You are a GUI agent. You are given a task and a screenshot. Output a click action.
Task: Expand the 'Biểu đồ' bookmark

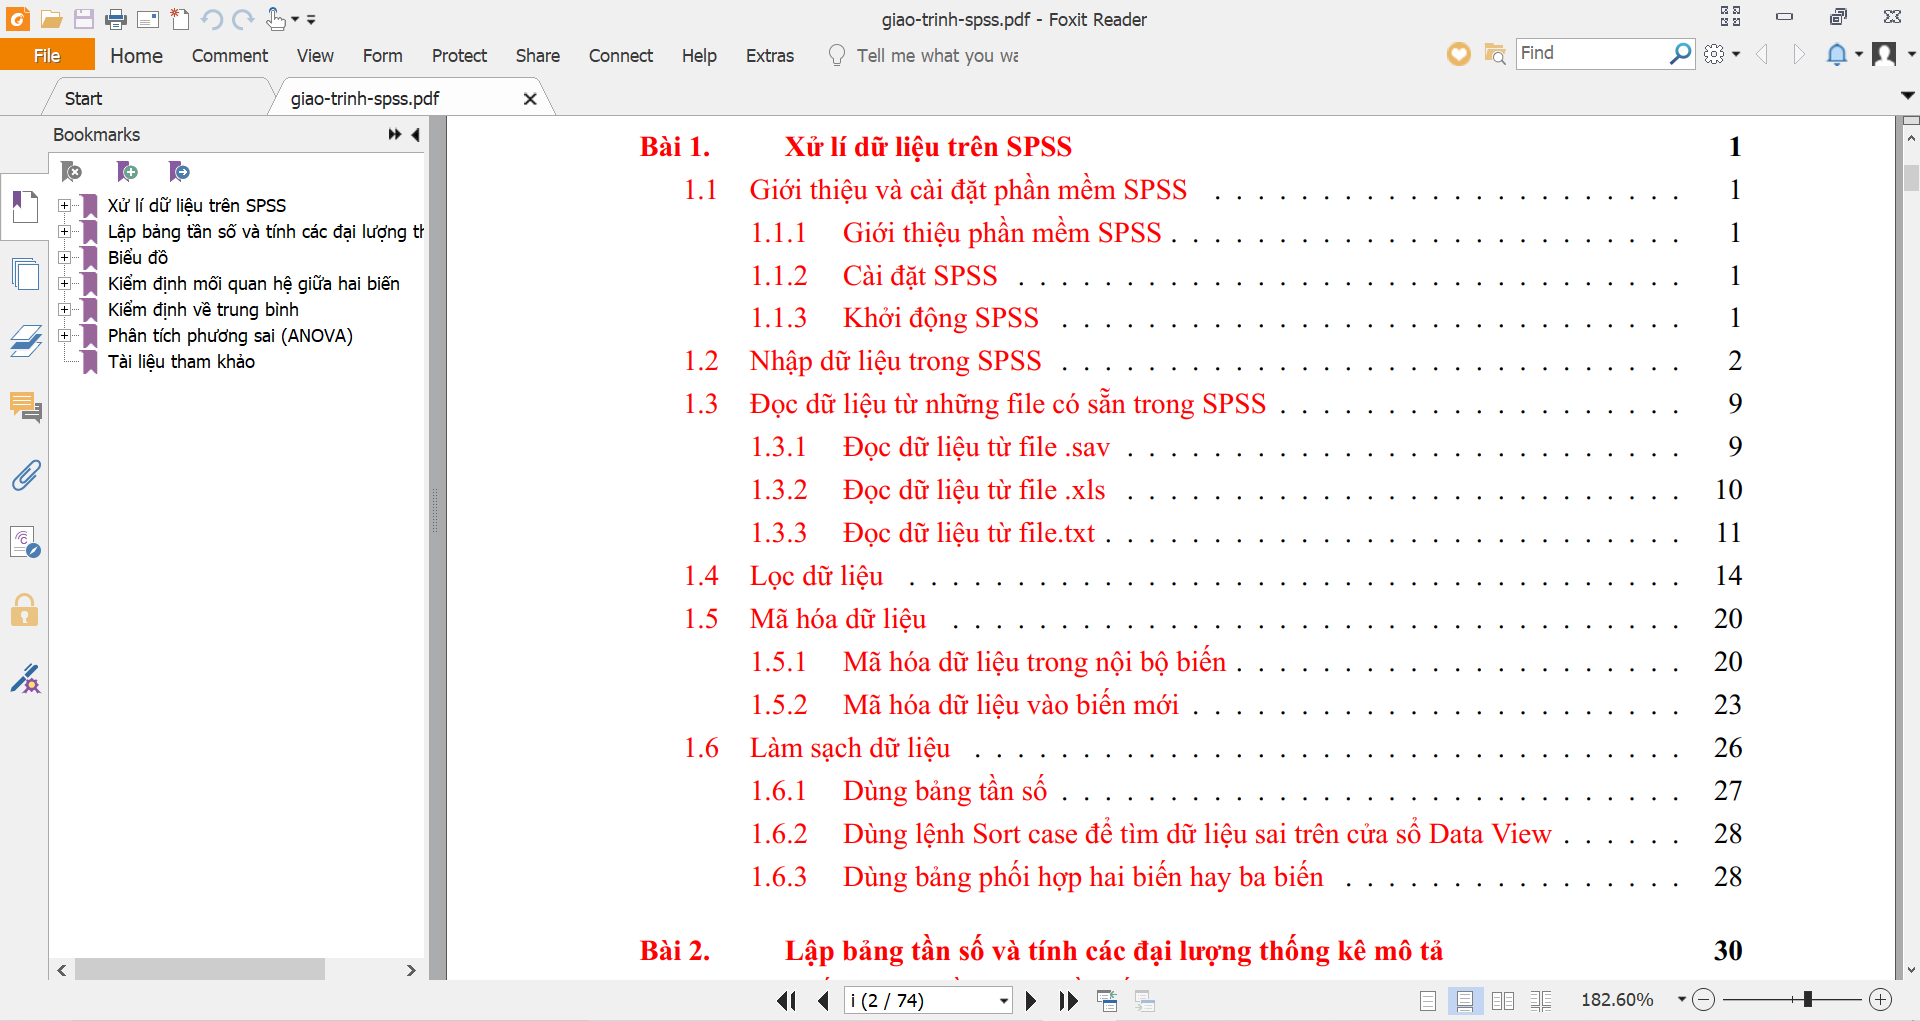click(x=65, y=258)
